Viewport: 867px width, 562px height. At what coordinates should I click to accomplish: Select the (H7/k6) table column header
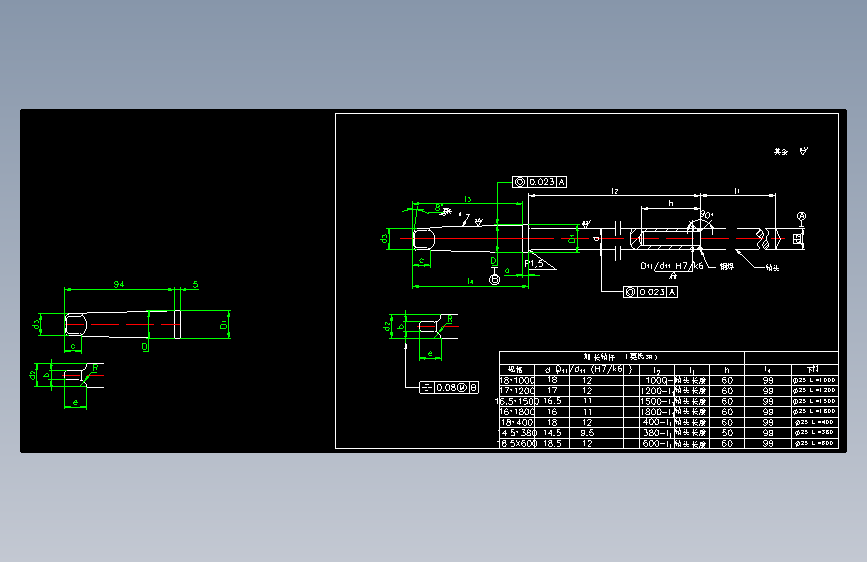[x=610, y=369]
